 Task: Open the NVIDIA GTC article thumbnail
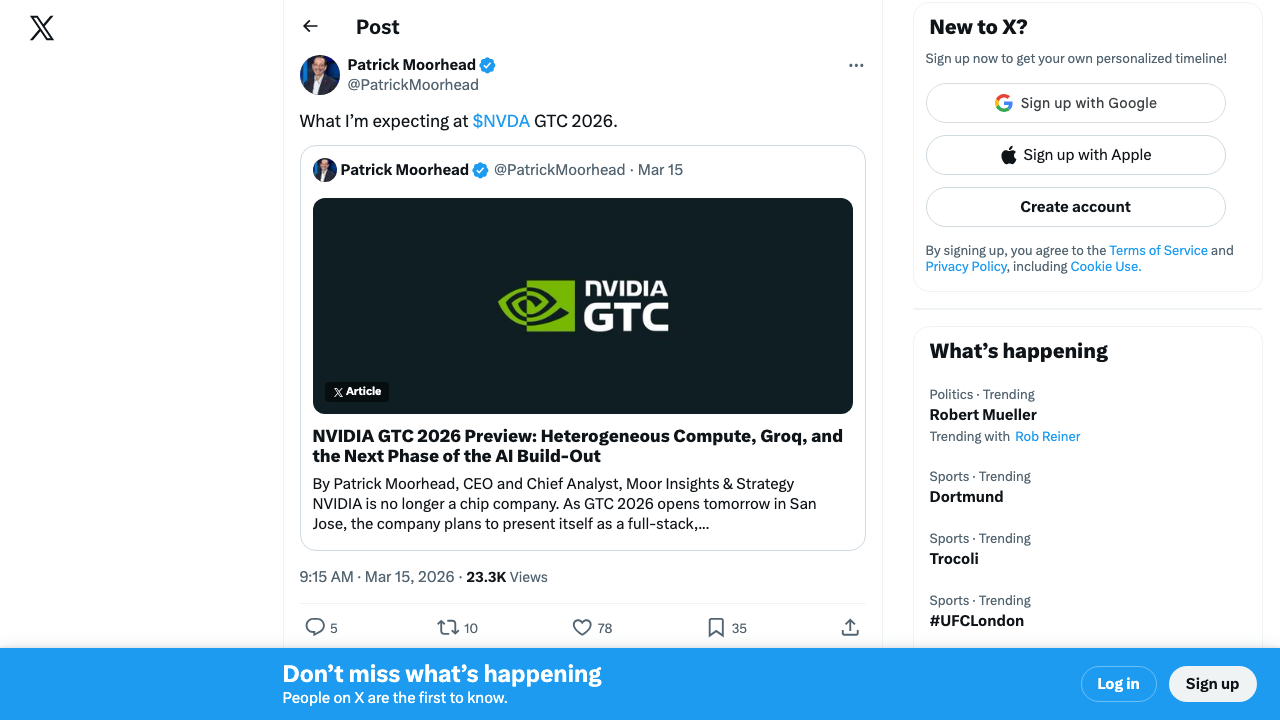point(582,305)
